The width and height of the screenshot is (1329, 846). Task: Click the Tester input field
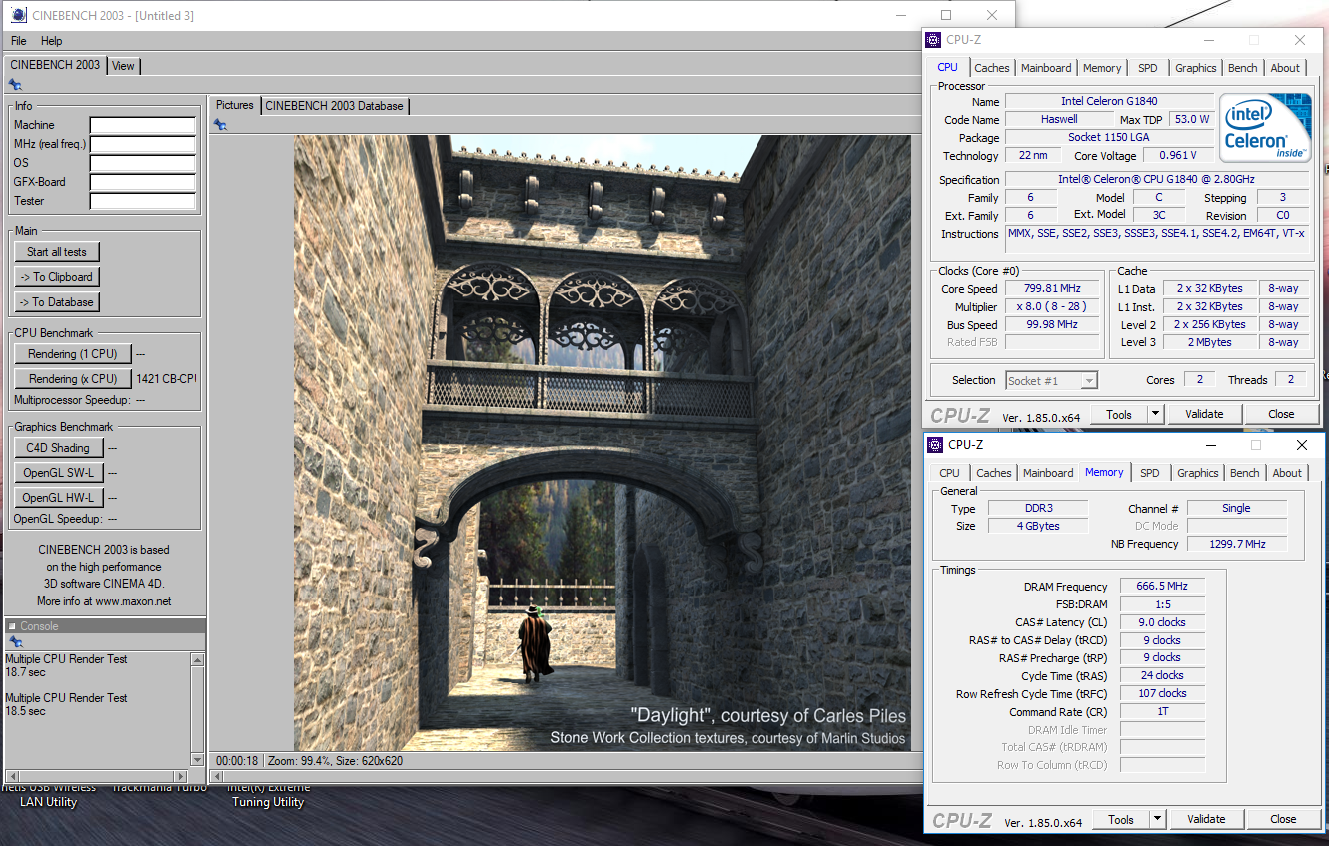pyautogui.click(x=142, y=201)
